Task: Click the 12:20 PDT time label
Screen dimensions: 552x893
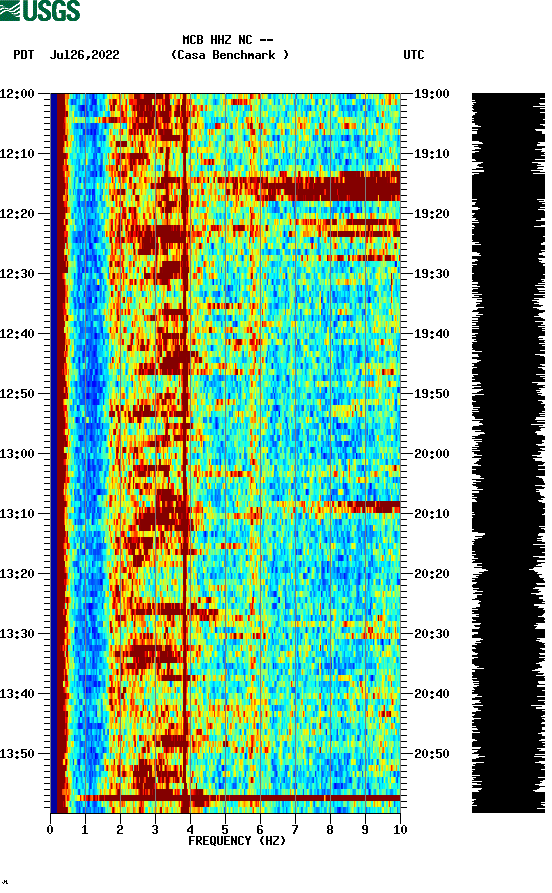Action: coord(17,214)
